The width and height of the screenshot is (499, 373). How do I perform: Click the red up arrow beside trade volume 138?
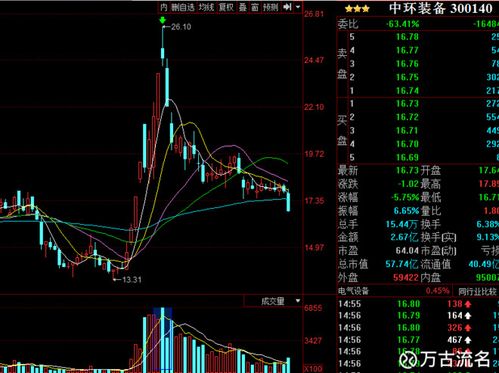point(468,304)
